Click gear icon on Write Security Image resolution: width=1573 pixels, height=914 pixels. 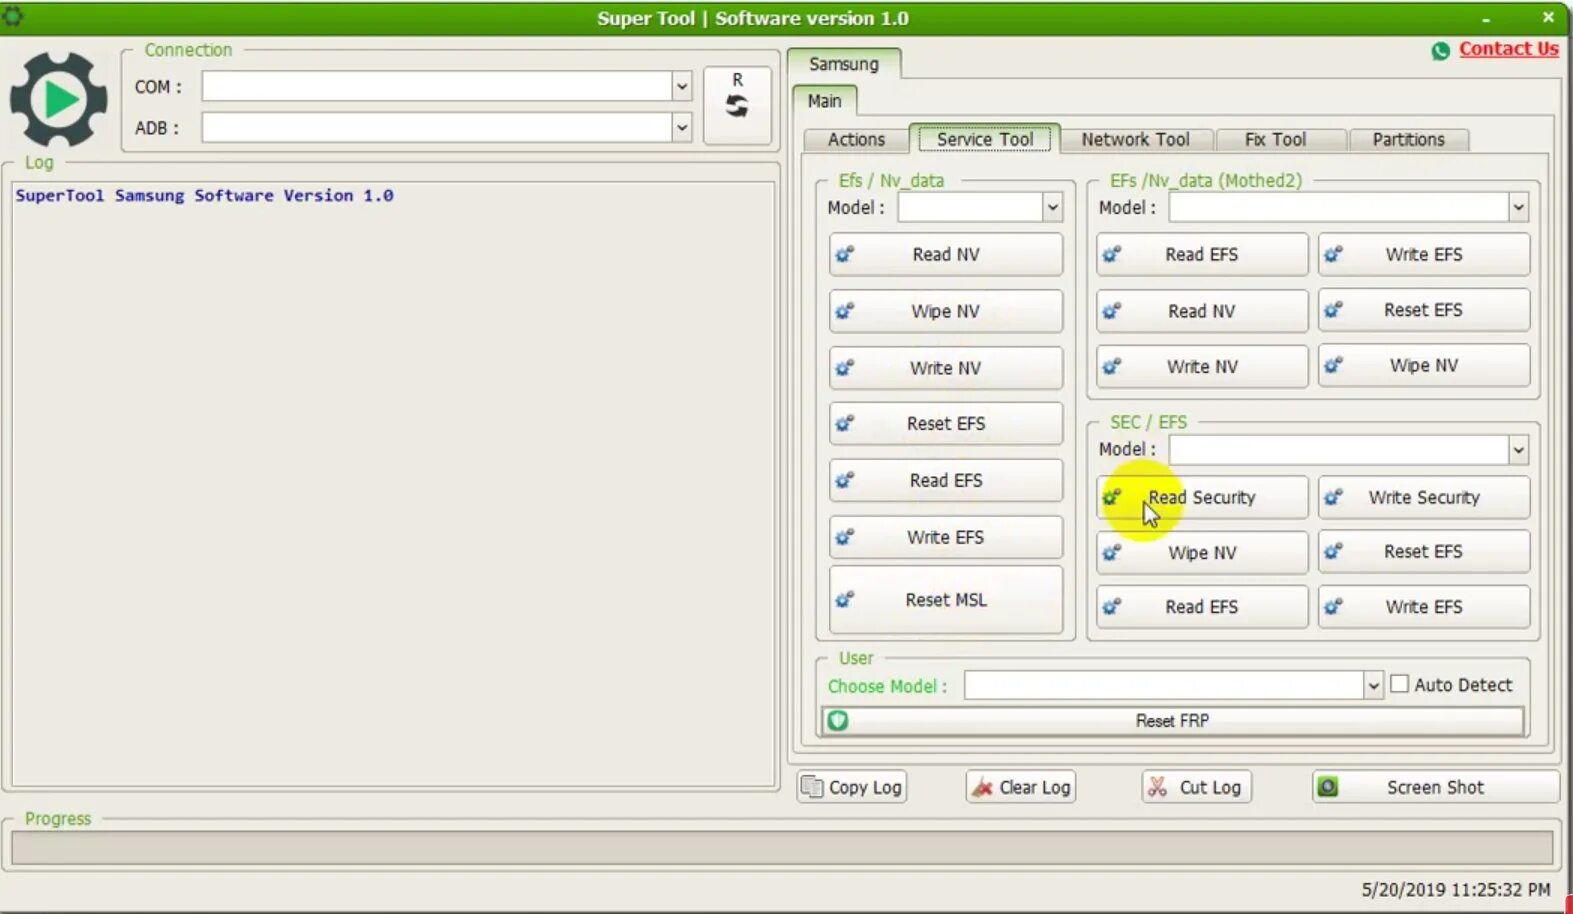[1334, 497]
